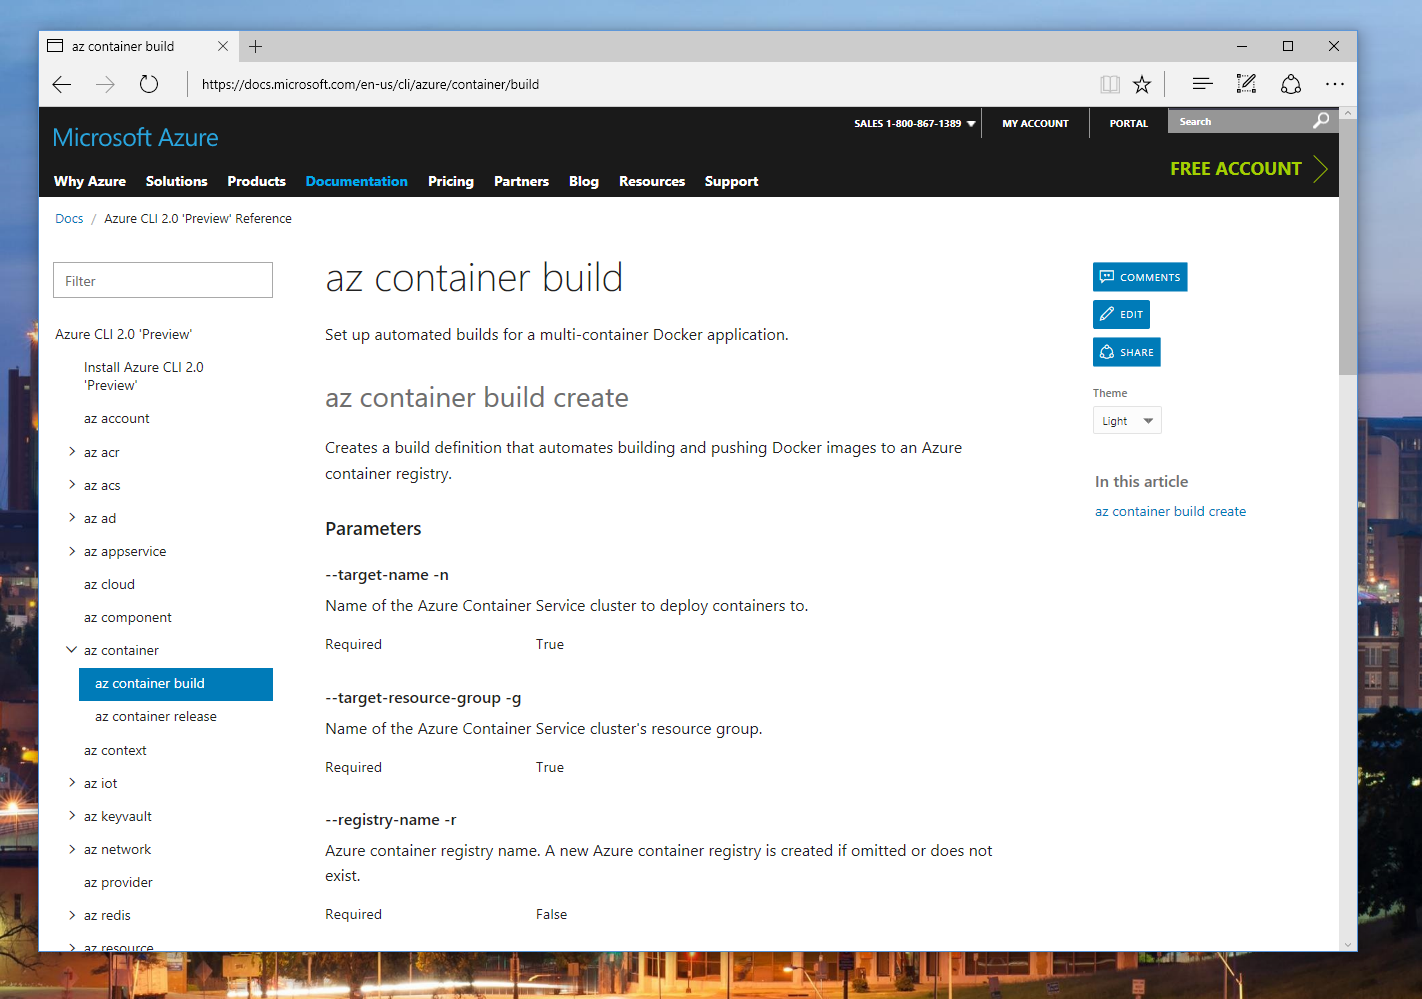Select az provider in the tree
Screen dimensions: 1422x999
118,883
